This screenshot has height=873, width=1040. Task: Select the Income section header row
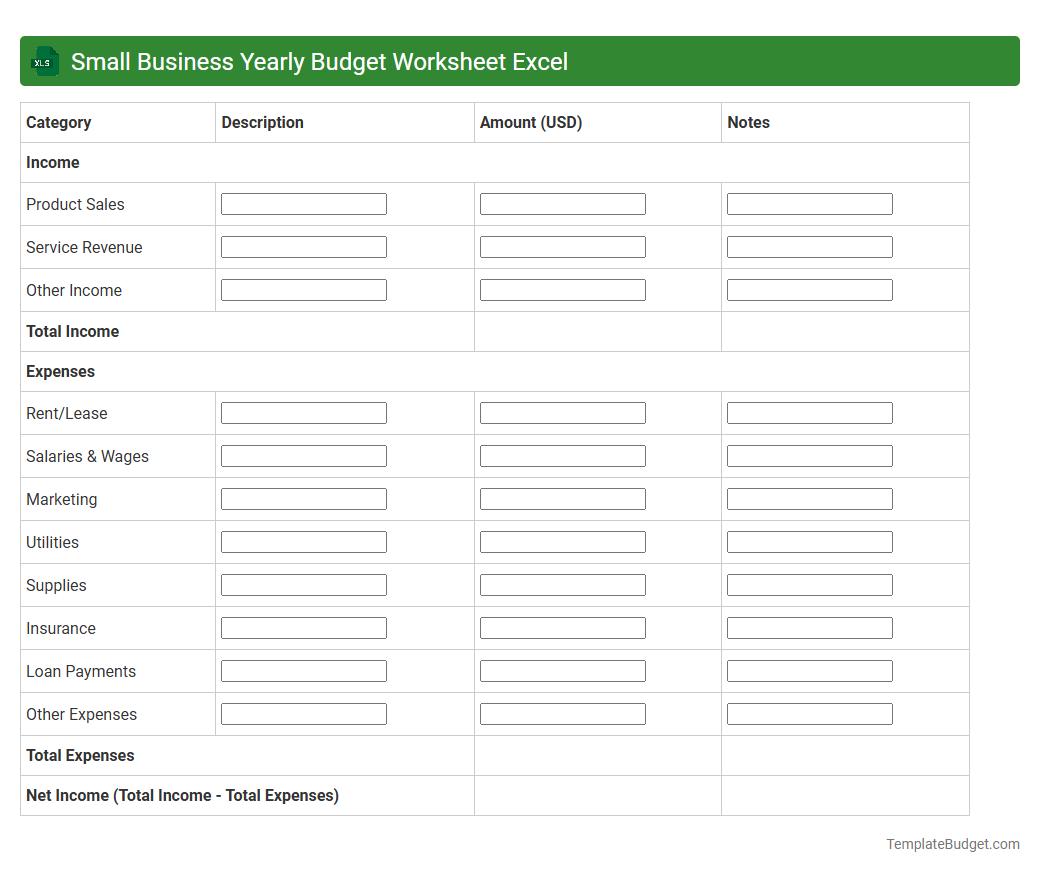[53, 162]
